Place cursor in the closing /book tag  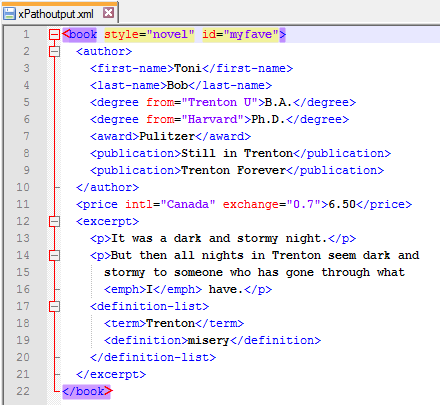click(87, 391)
